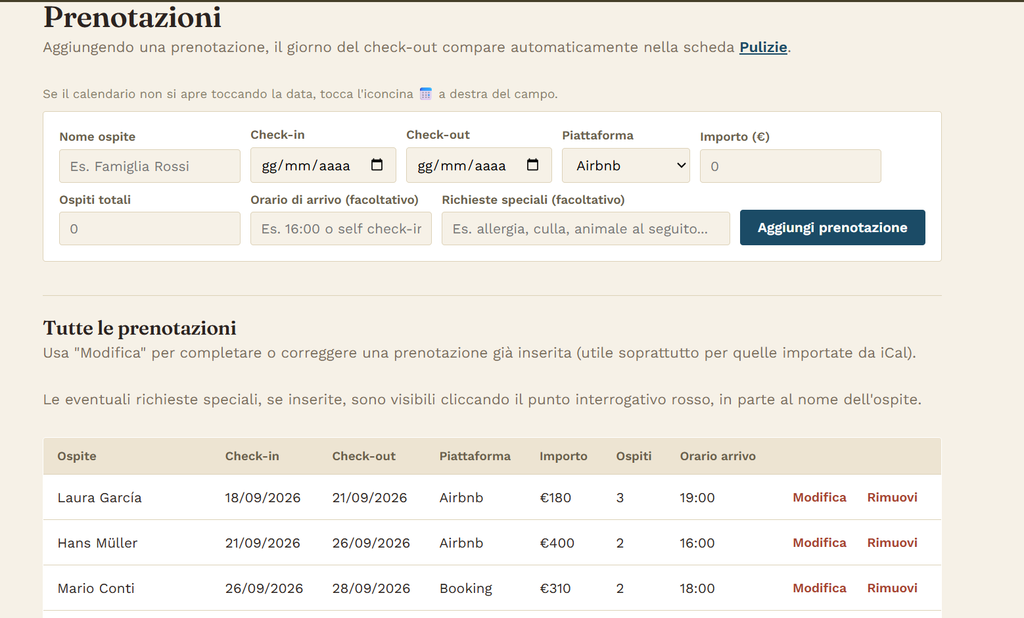Viewport: 1024px width, 618px height.
Task: Remove Laura García's booking via Rimuovi
Action: [x=892, y=497]
